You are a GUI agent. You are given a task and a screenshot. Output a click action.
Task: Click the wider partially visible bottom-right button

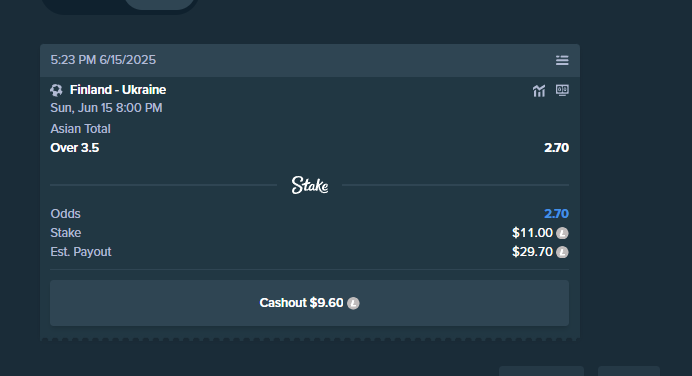542,371
